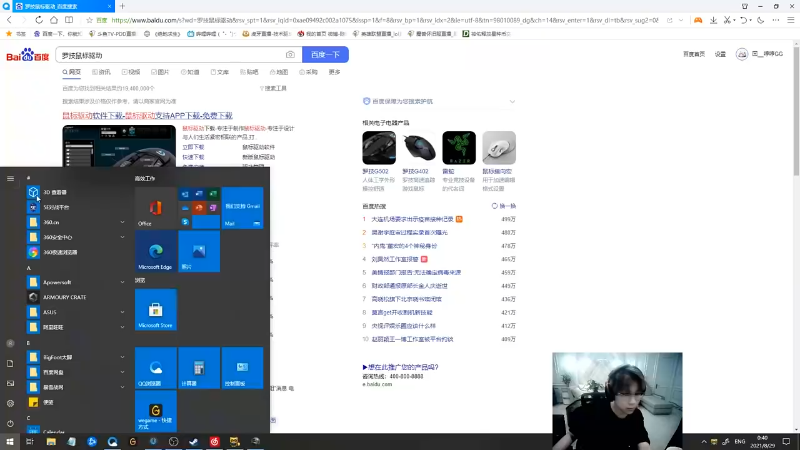The height and width of the screenshot is (450, 800).
Task: Open the Microsoft Edge tile
Action: pyautogui.click(x=156, y=251)
